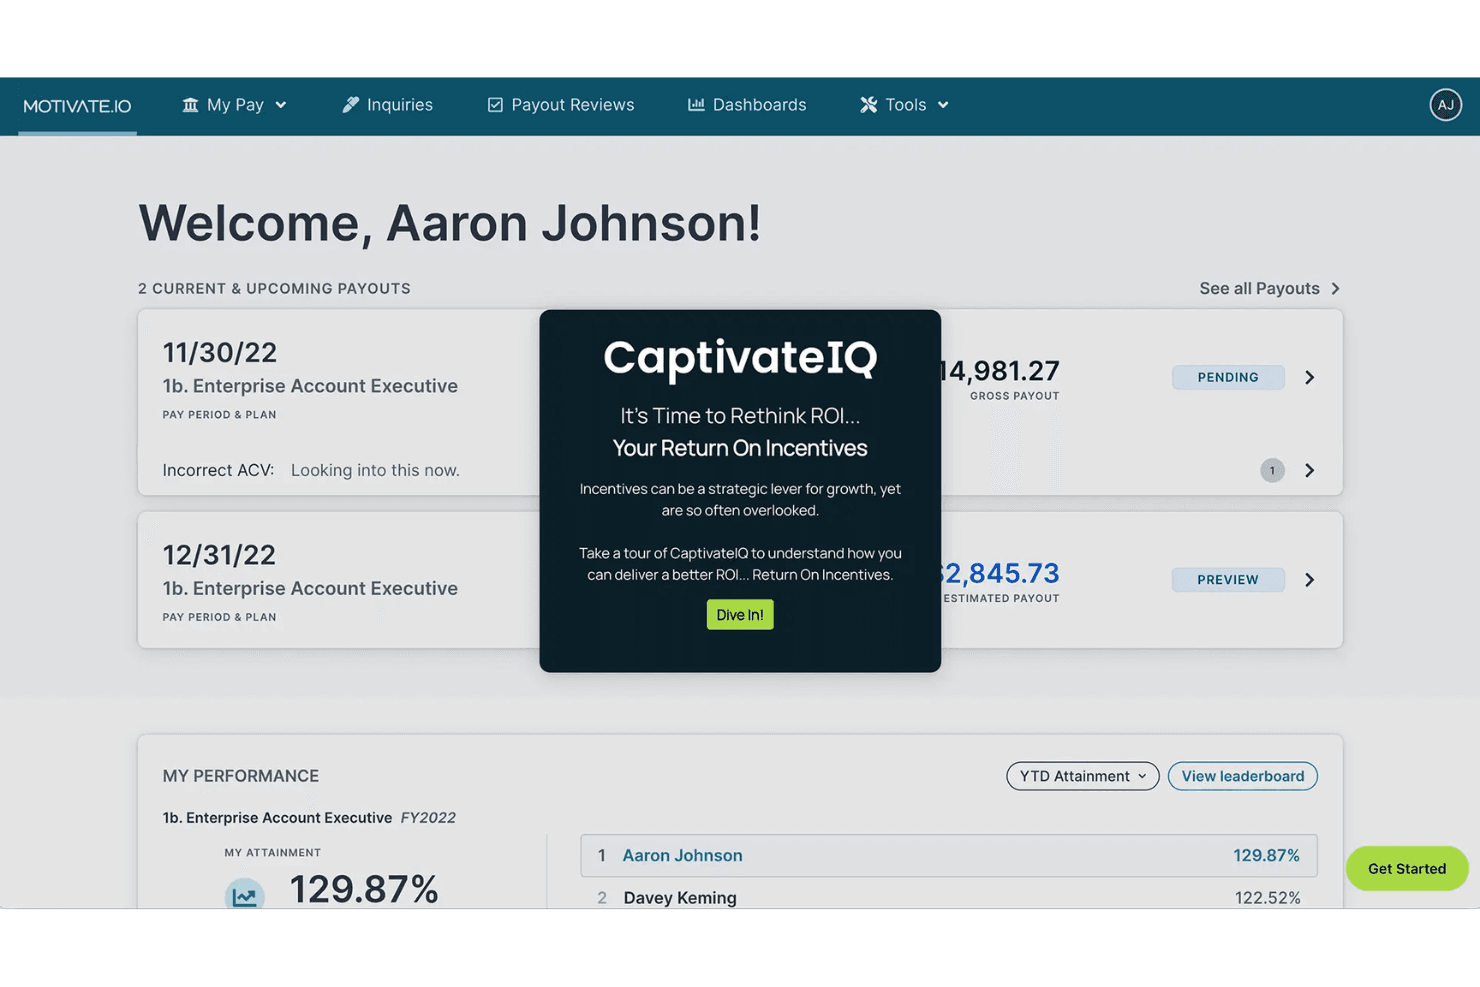
Task: Select the Aaron Johnson leaderboard row
Action: [948, 856]
